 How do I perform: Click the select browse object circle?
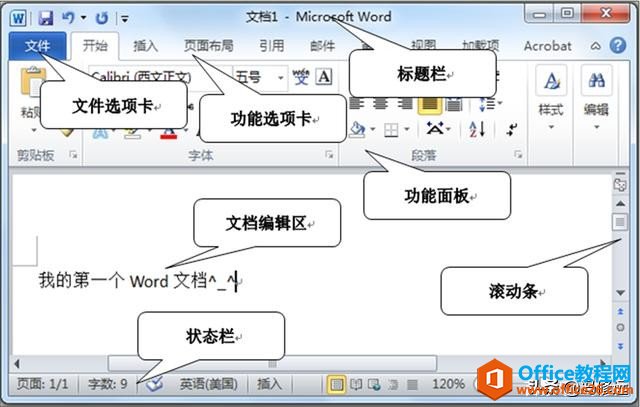point(620,327)
